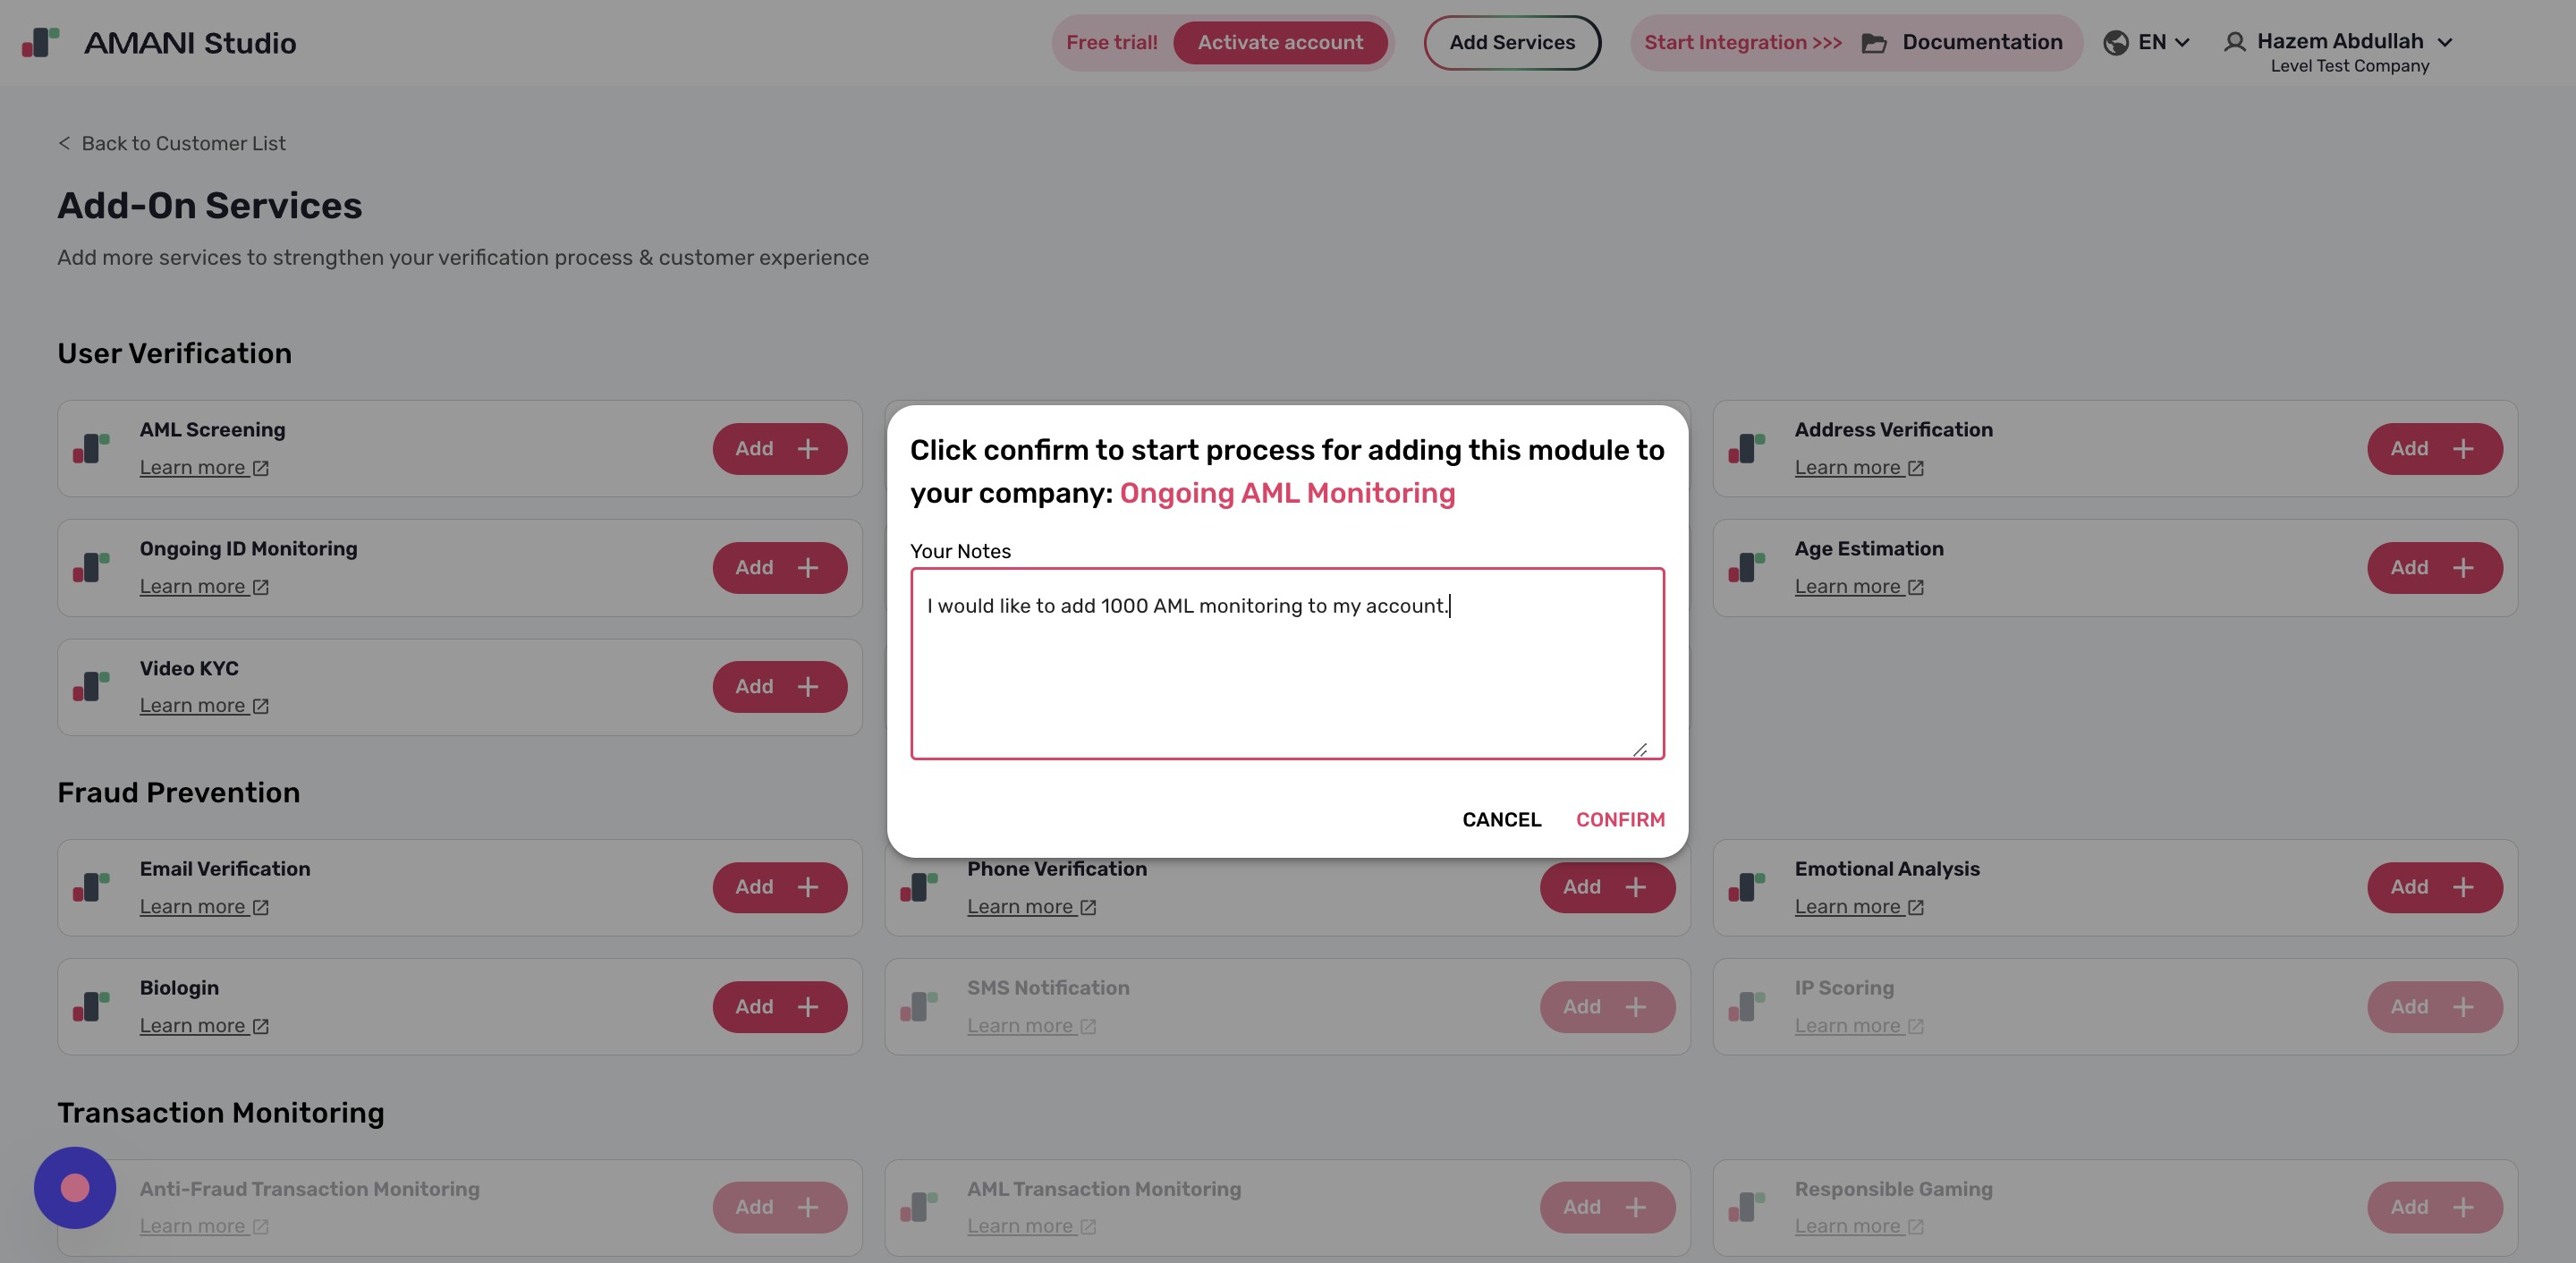Click the Email Verification module icon

point(90,887)
